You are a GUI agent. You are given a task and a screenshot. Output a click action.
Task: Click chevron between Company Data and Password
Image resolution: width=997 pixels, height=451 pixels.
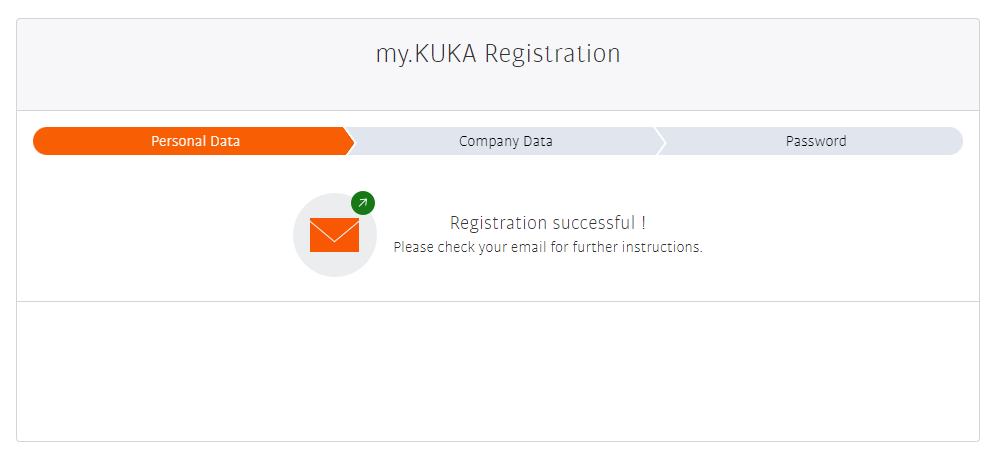pyautogui.click(x=660, y=141)
